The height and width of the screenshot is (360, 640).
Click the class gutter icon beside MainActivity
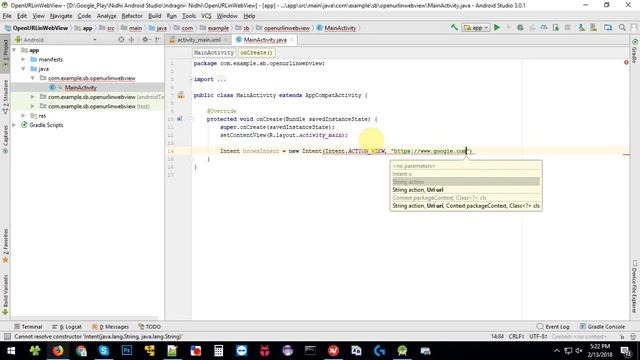pos(181,95)
